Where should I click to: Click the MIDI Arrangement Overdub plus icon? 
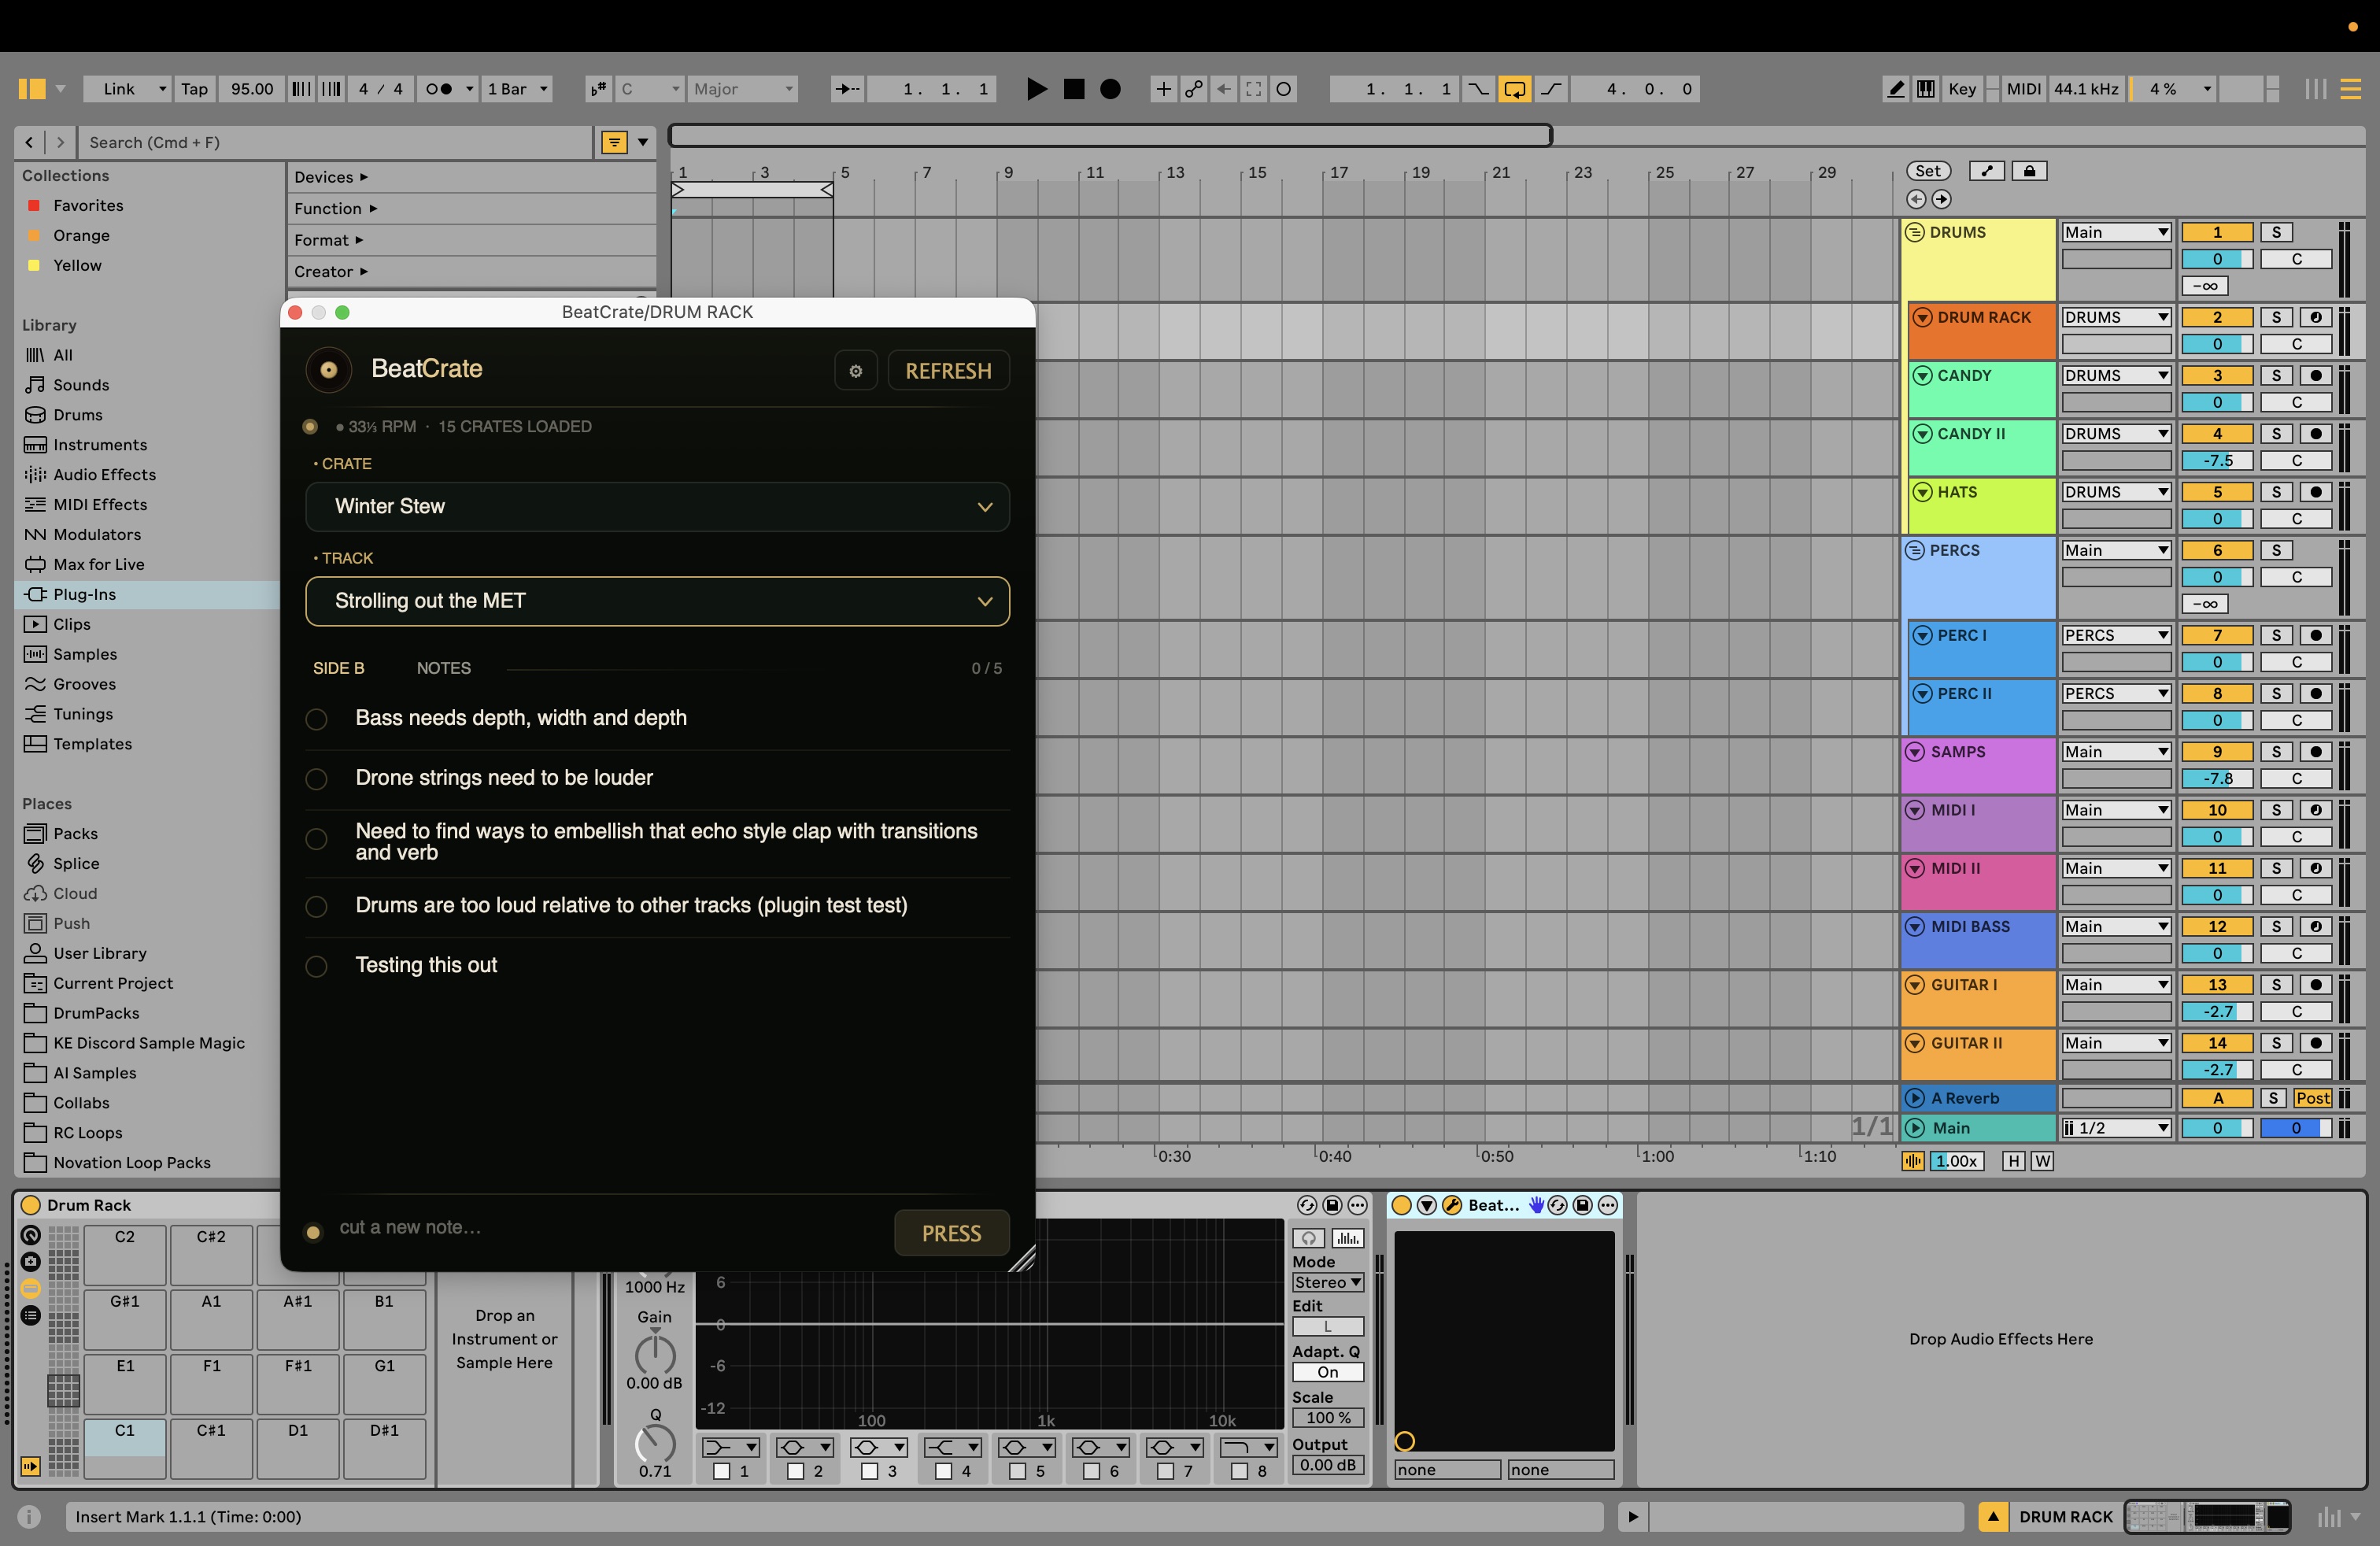(x=1163, y=89)
